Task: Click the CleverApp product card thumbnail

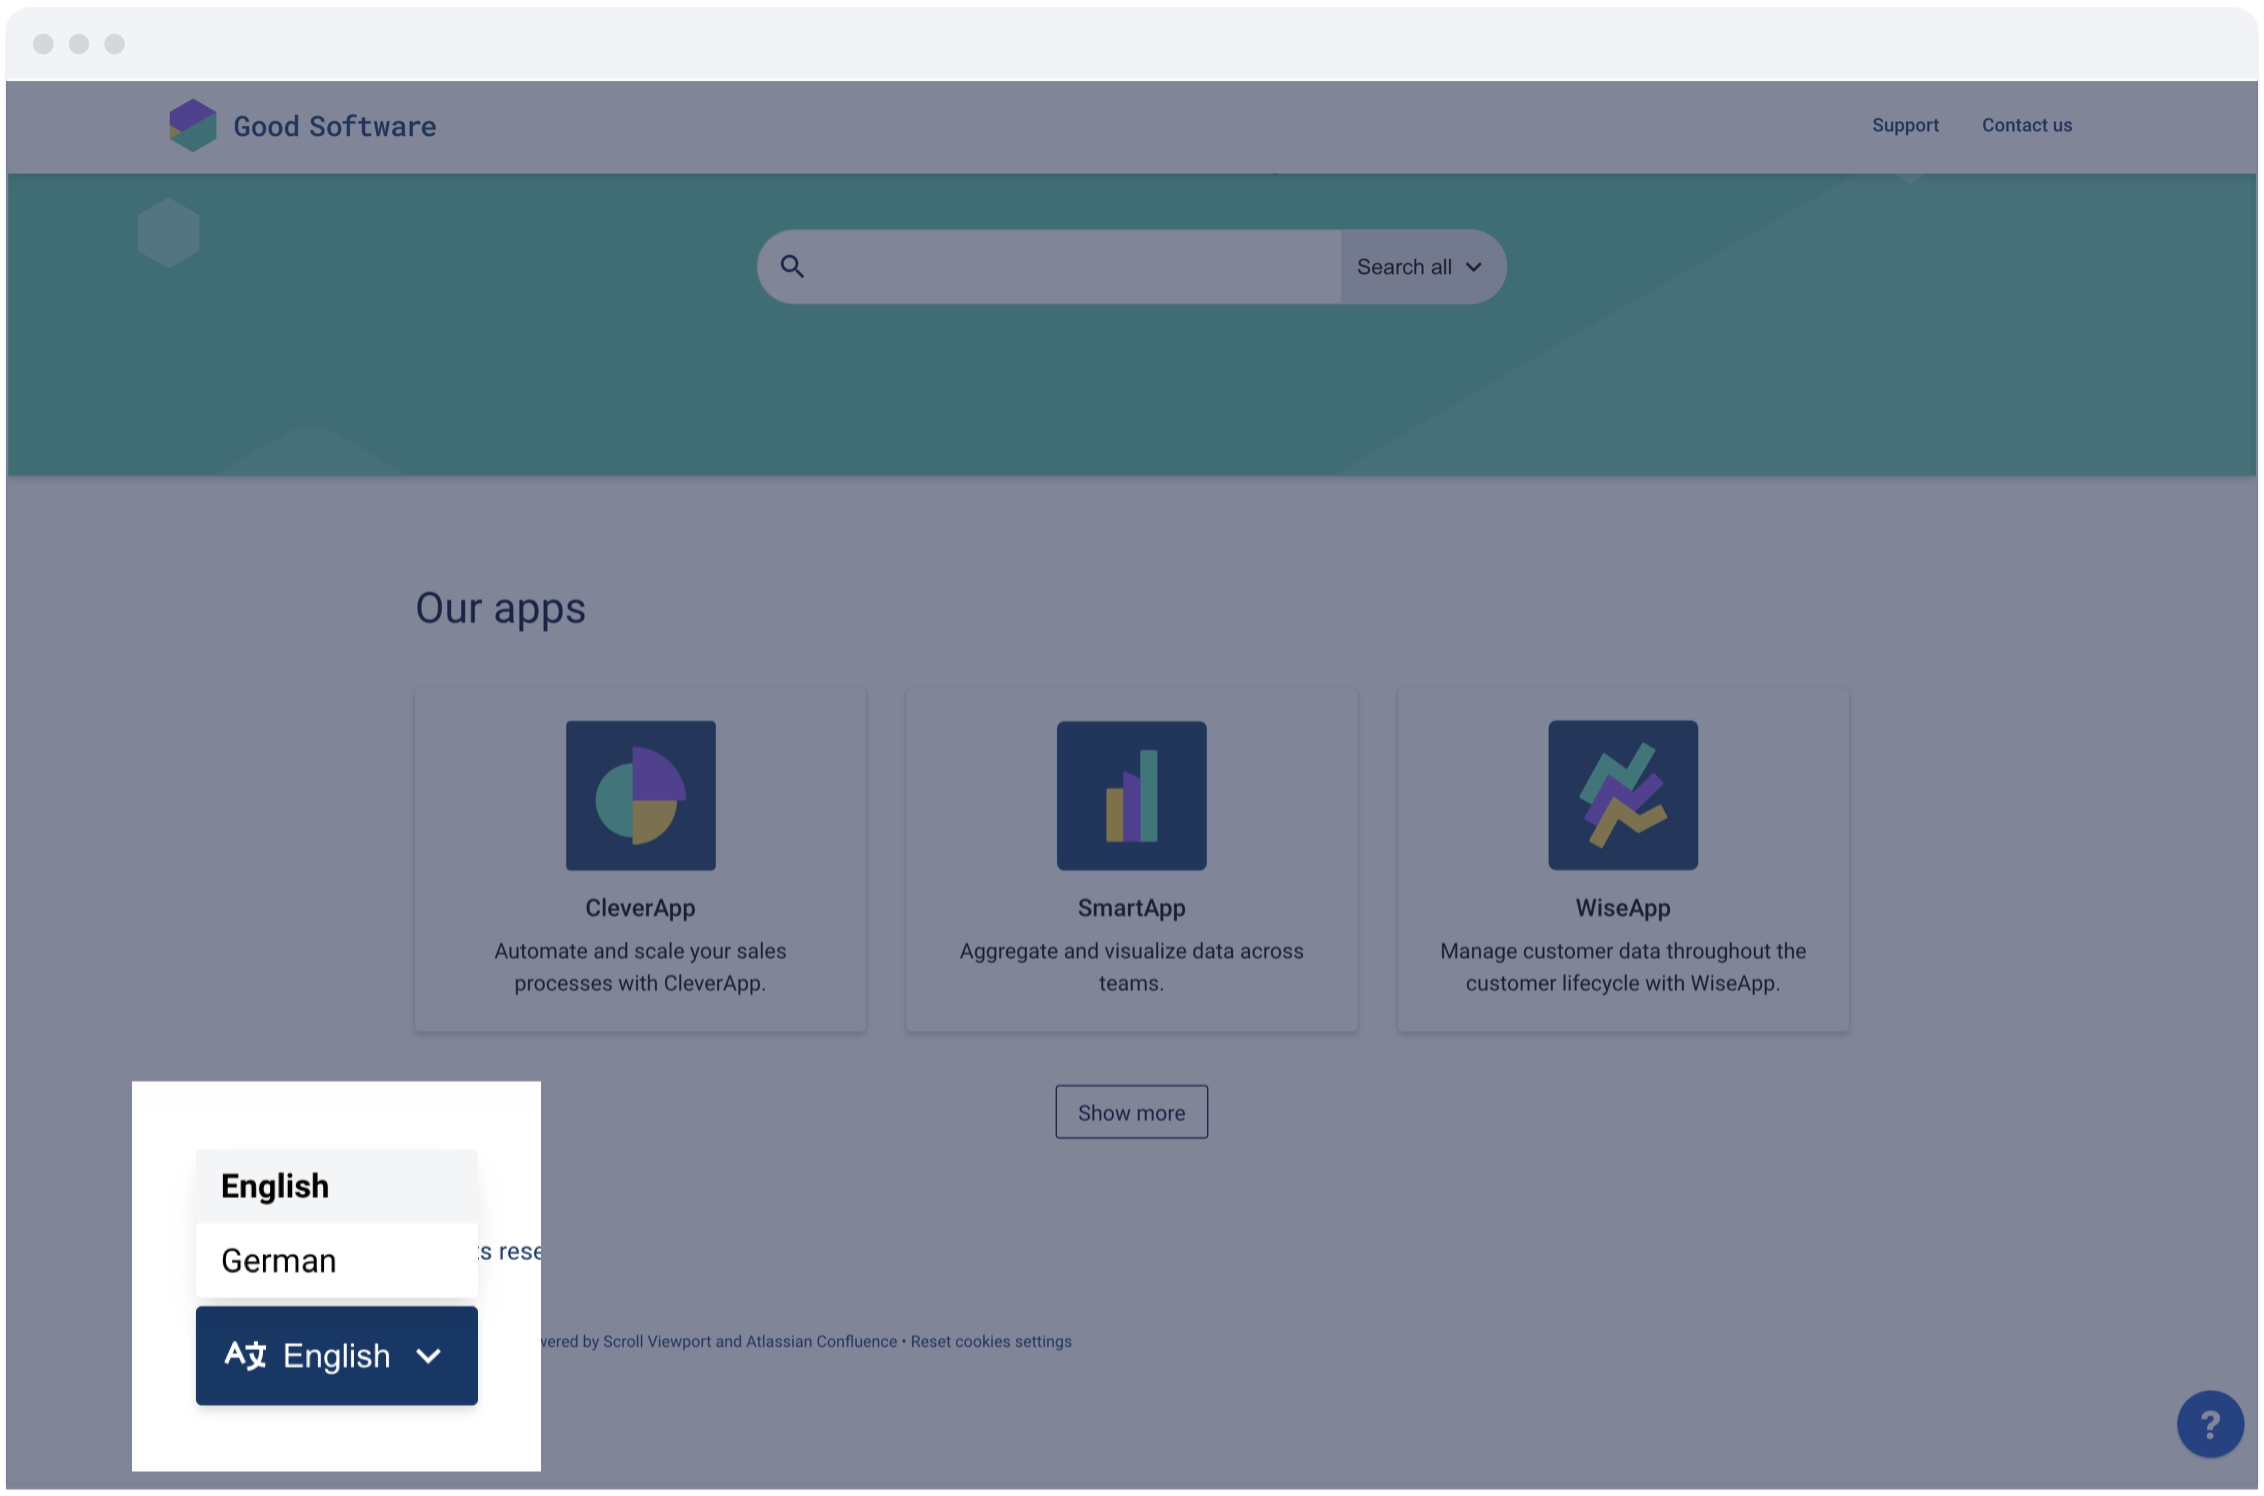Action: 639,795
